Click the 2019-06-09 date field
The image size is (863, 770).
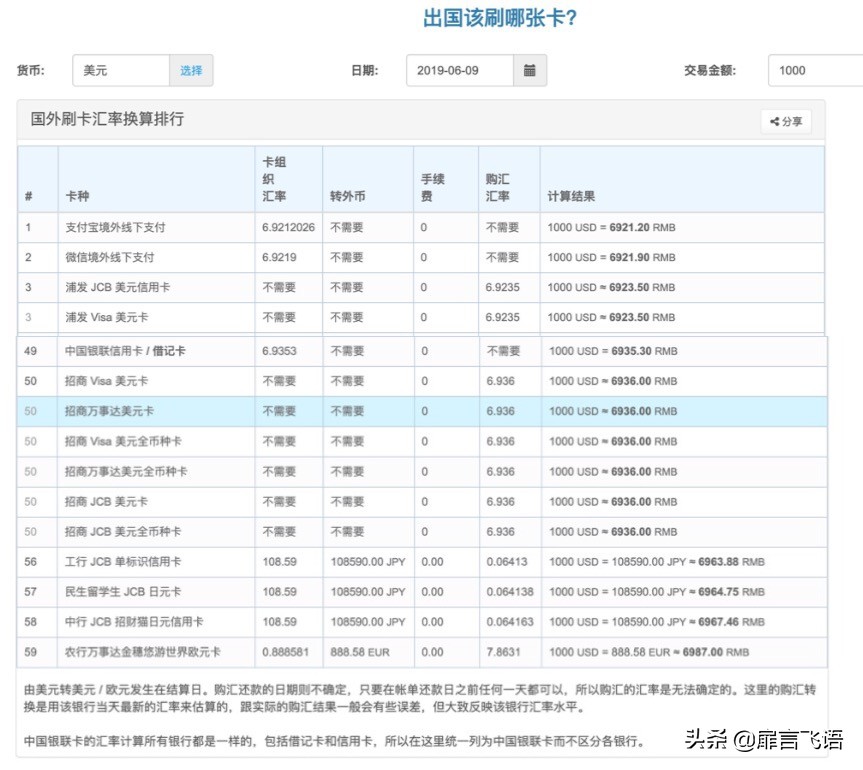point(458,70)
